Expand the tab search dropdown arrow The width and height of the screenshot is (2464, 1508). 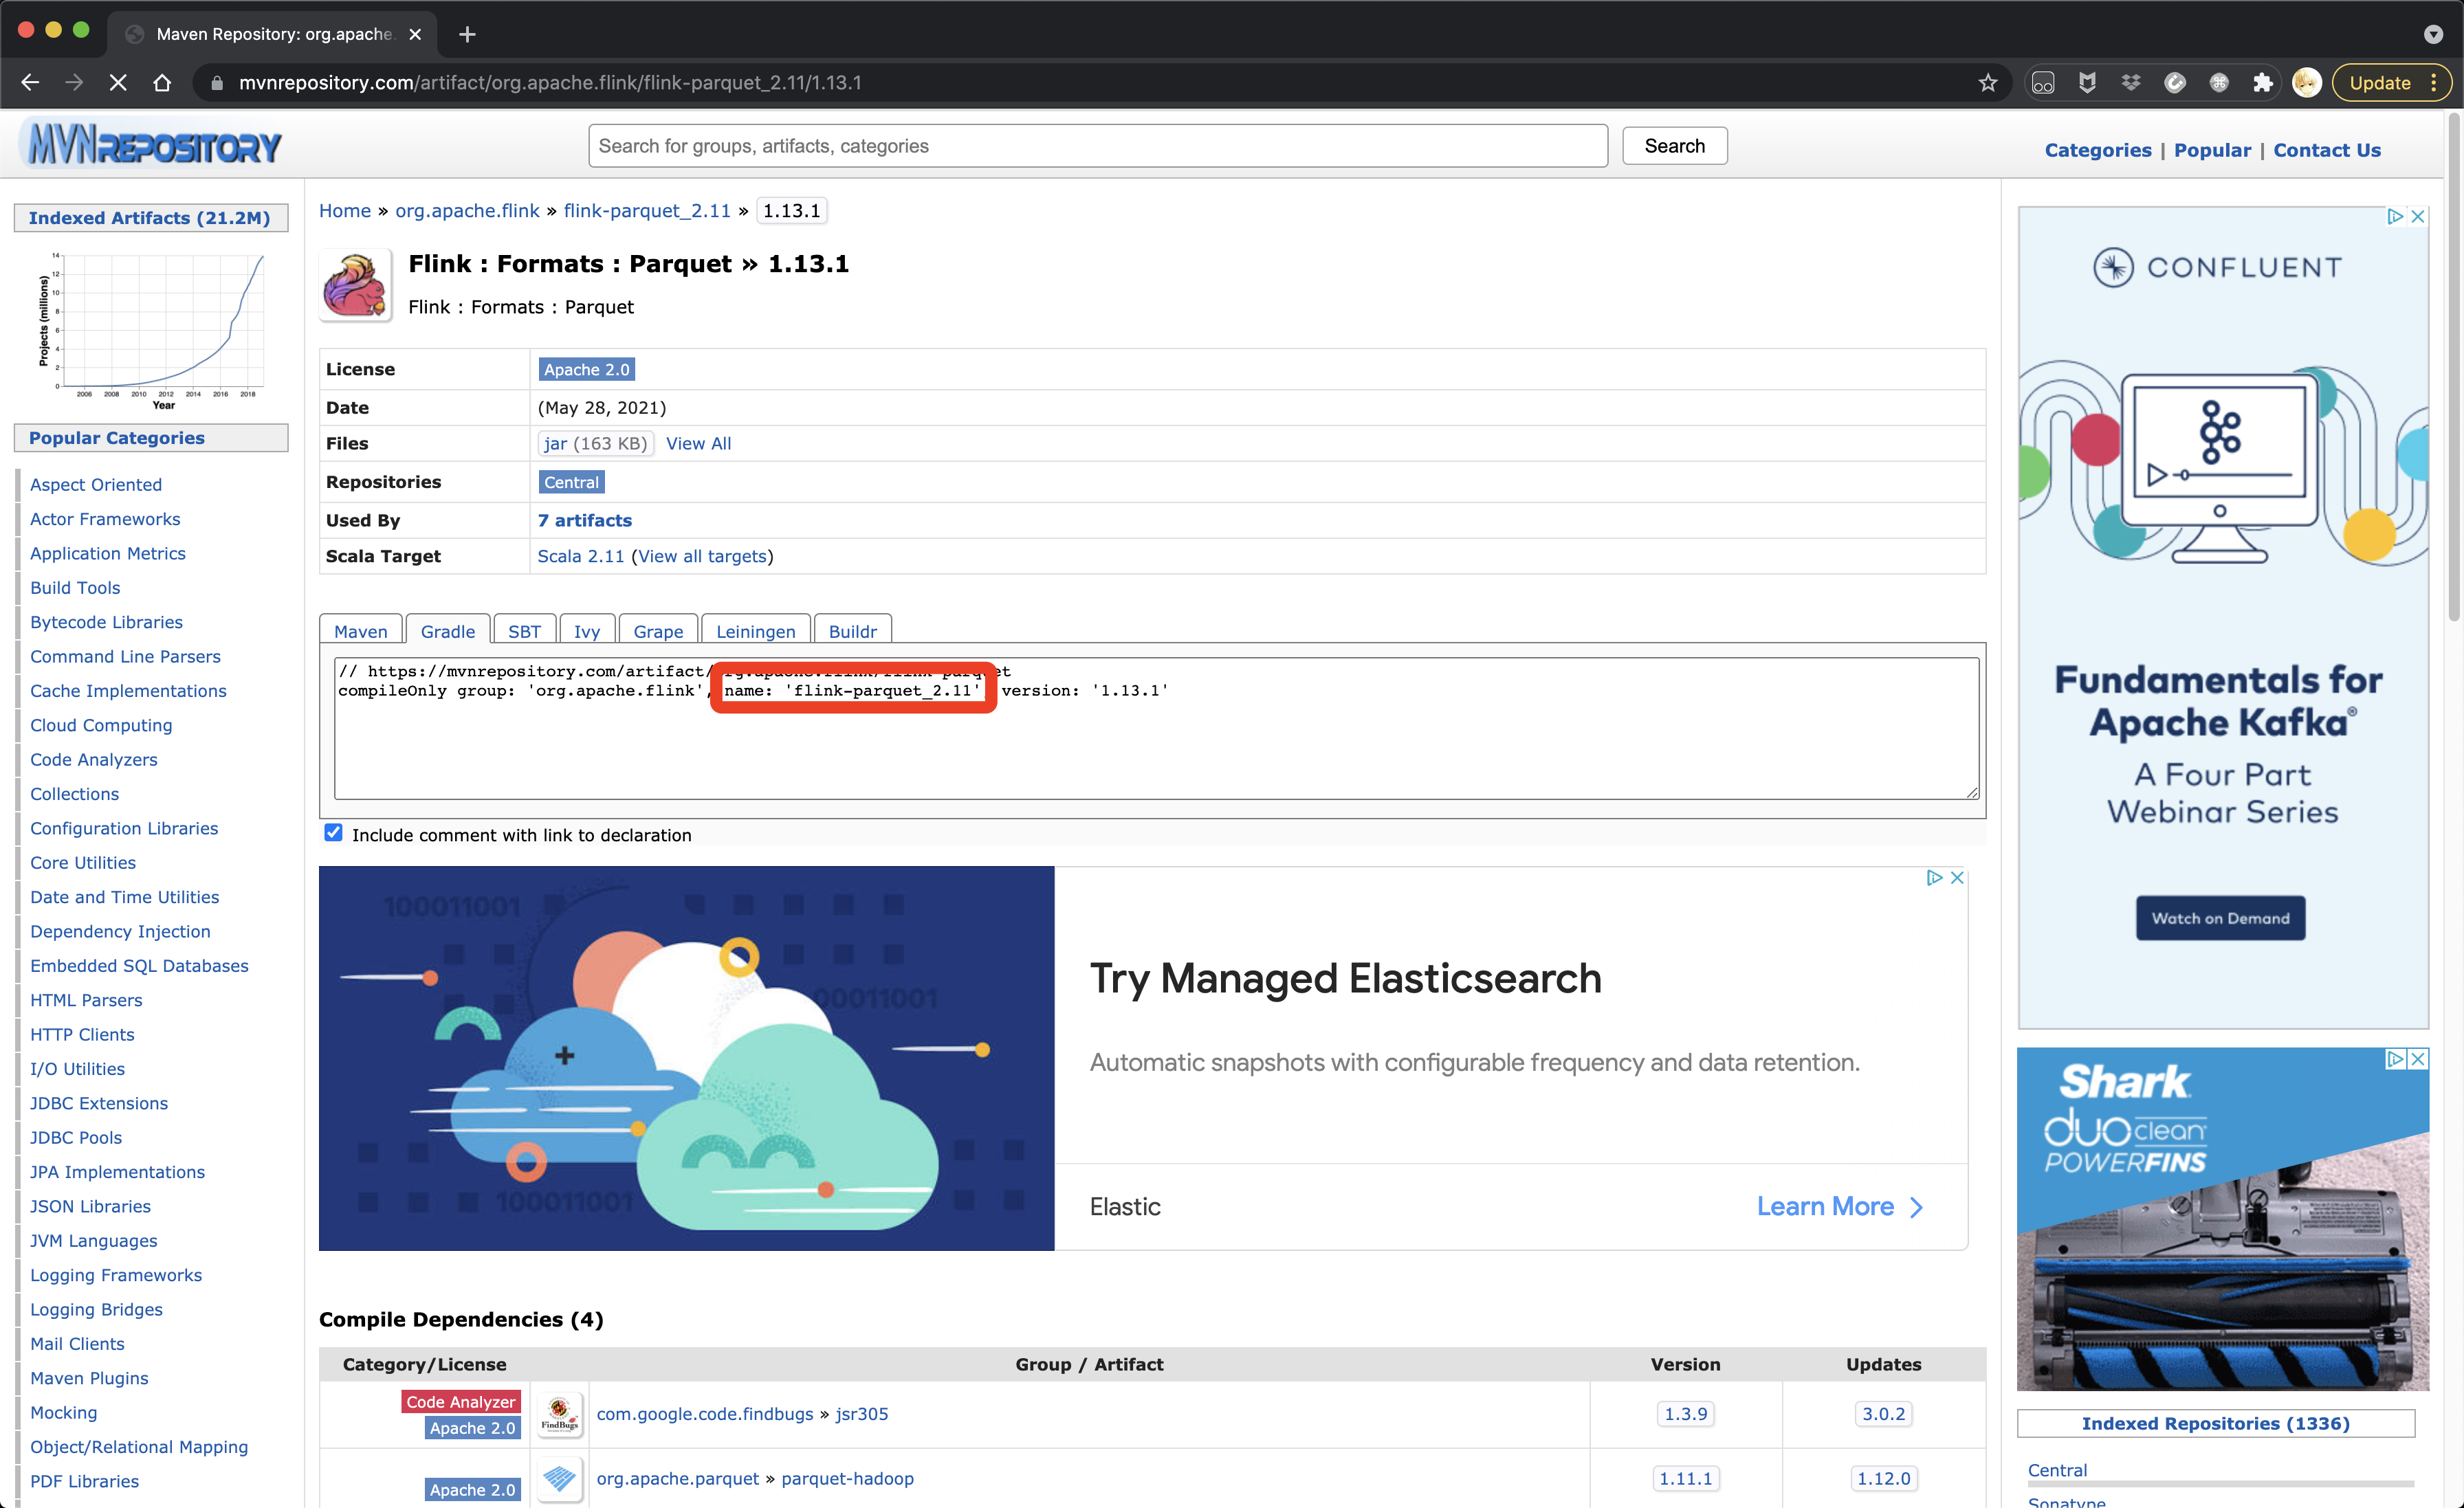[2433, 34]
